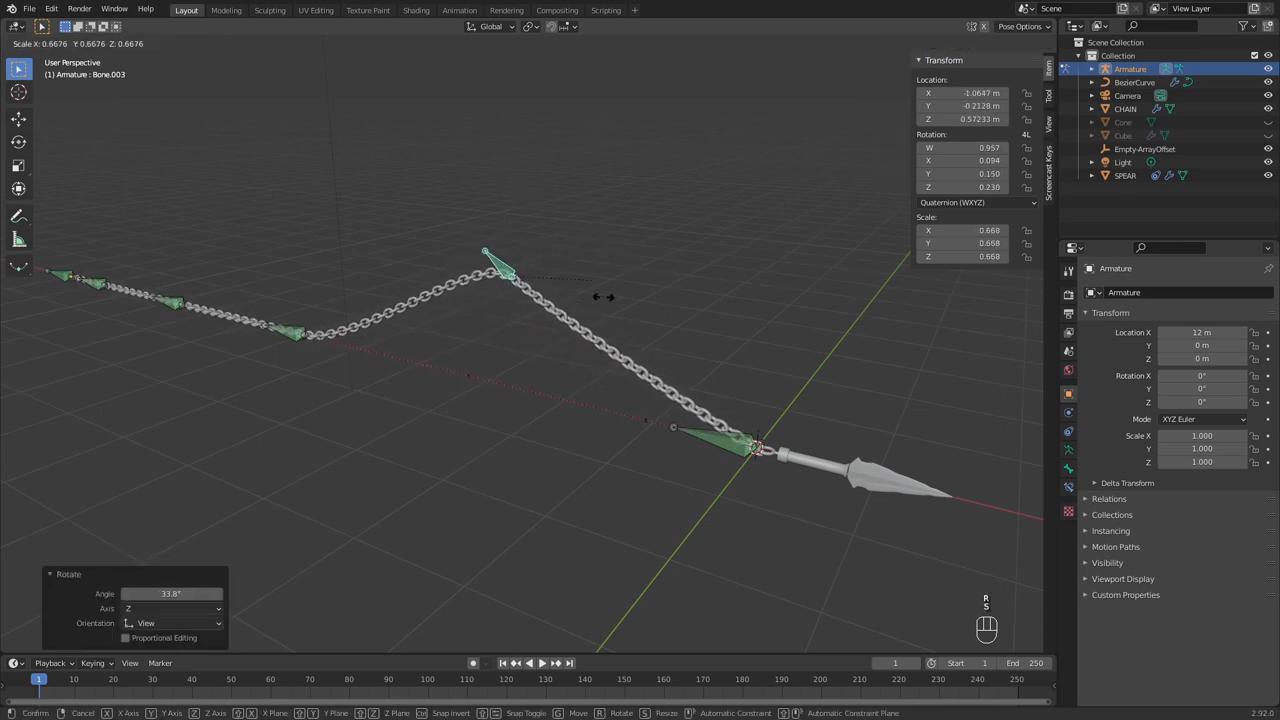Select the Rotate tool in toolbar
Image resolution: width=1280 pixels, height=720 pixels.
click(x=18, y=142)
